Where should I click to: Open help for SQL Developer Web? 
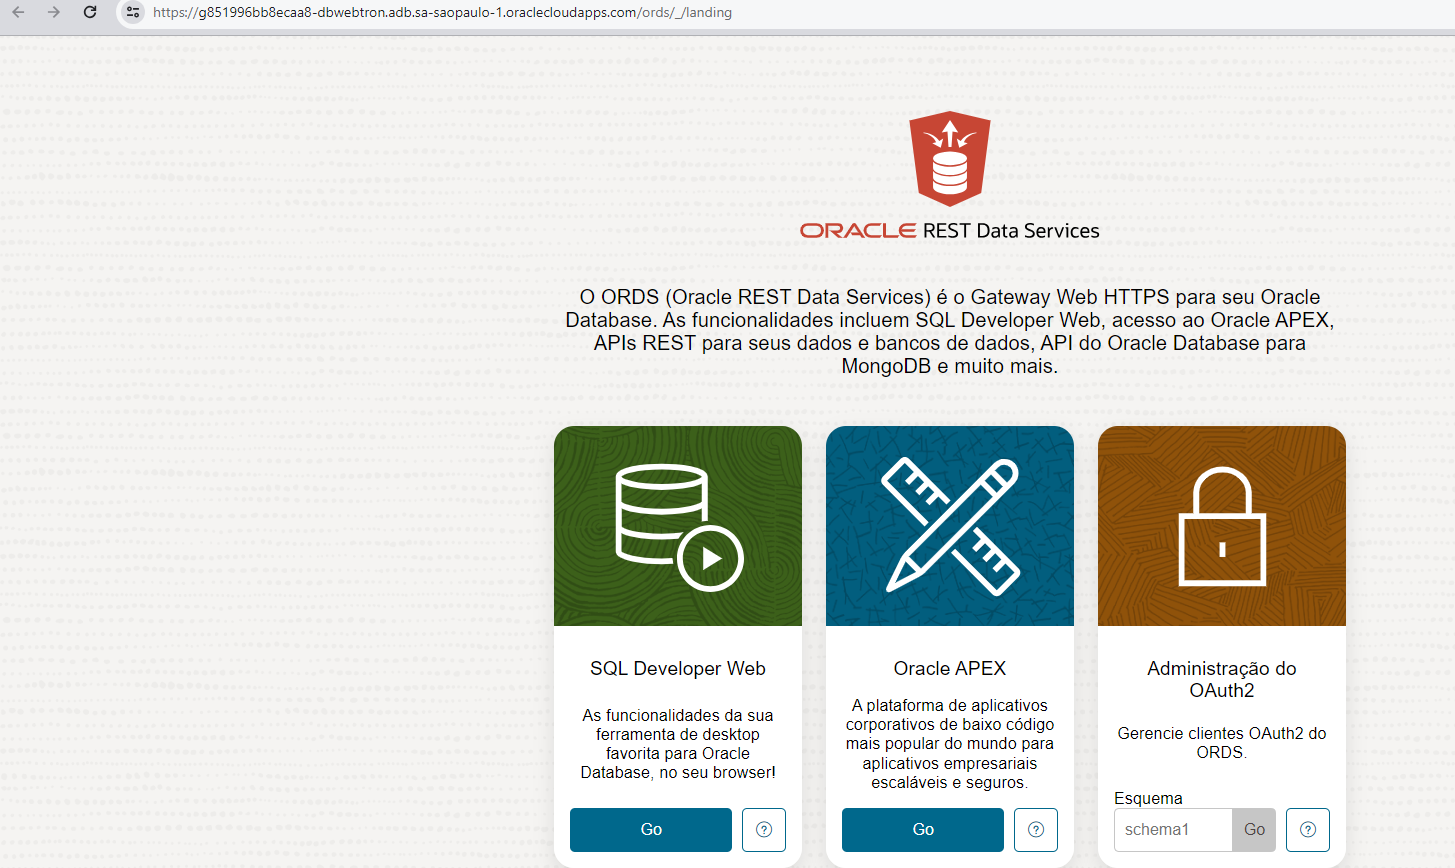[764, 830]
